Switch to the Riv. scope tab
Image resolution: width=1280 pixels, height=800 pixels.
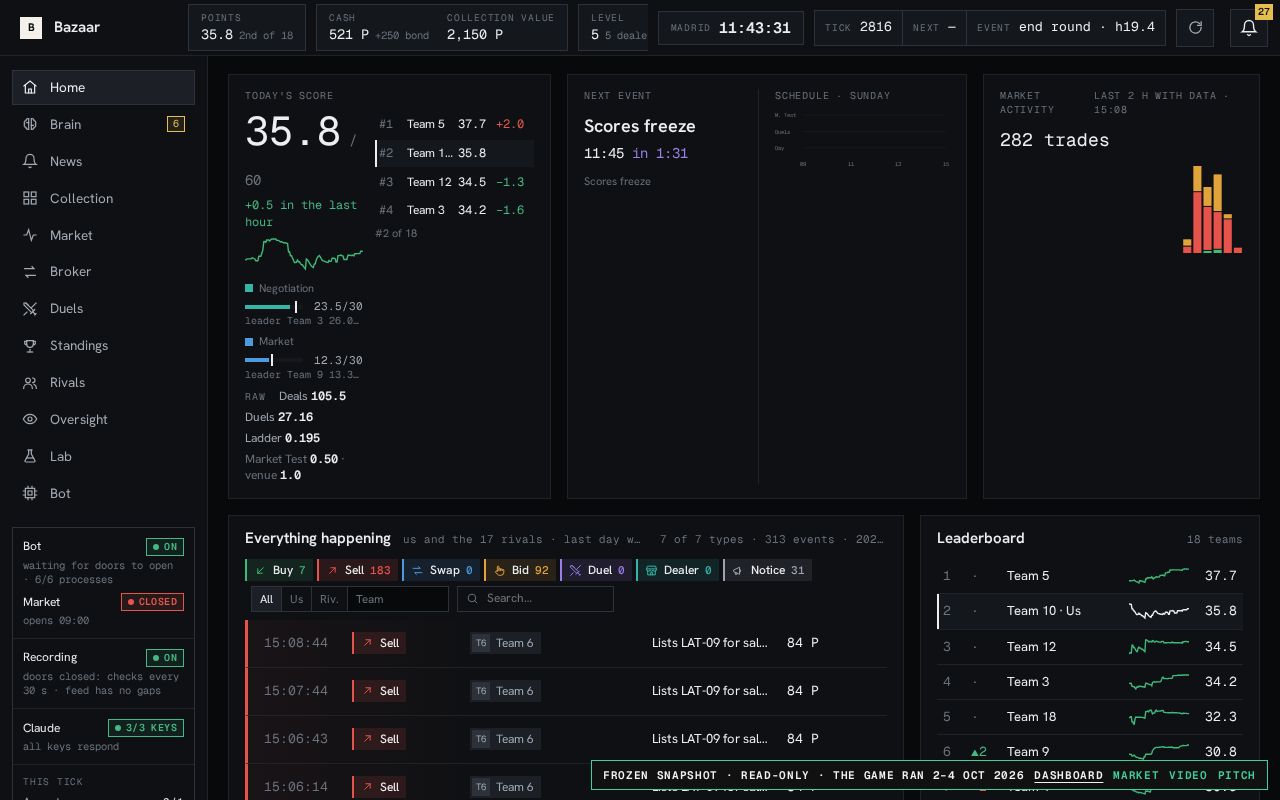pos(329,599)
